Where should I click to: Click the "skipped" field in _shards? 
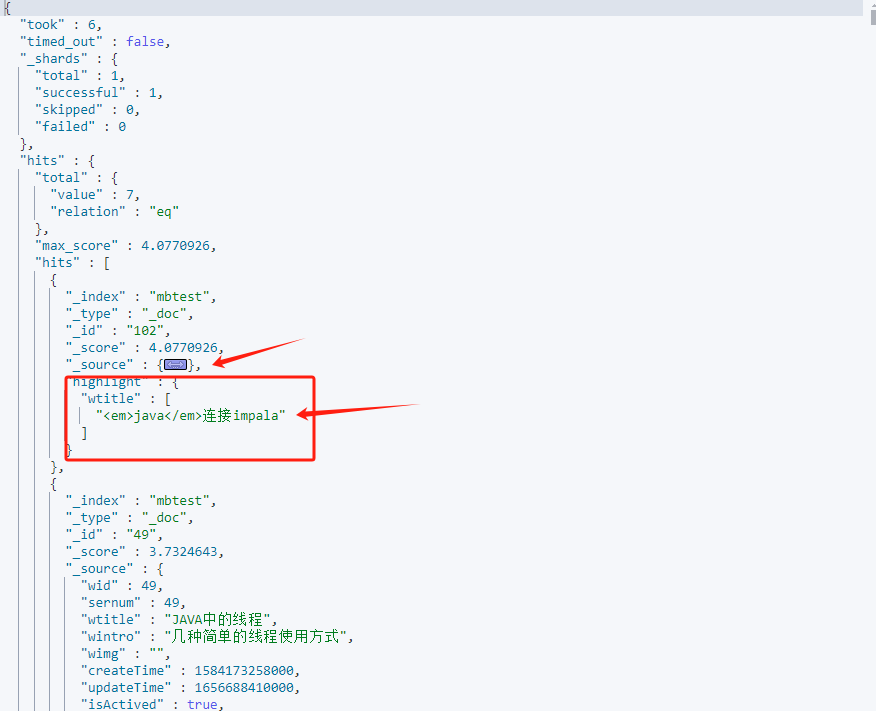(69, 109)
